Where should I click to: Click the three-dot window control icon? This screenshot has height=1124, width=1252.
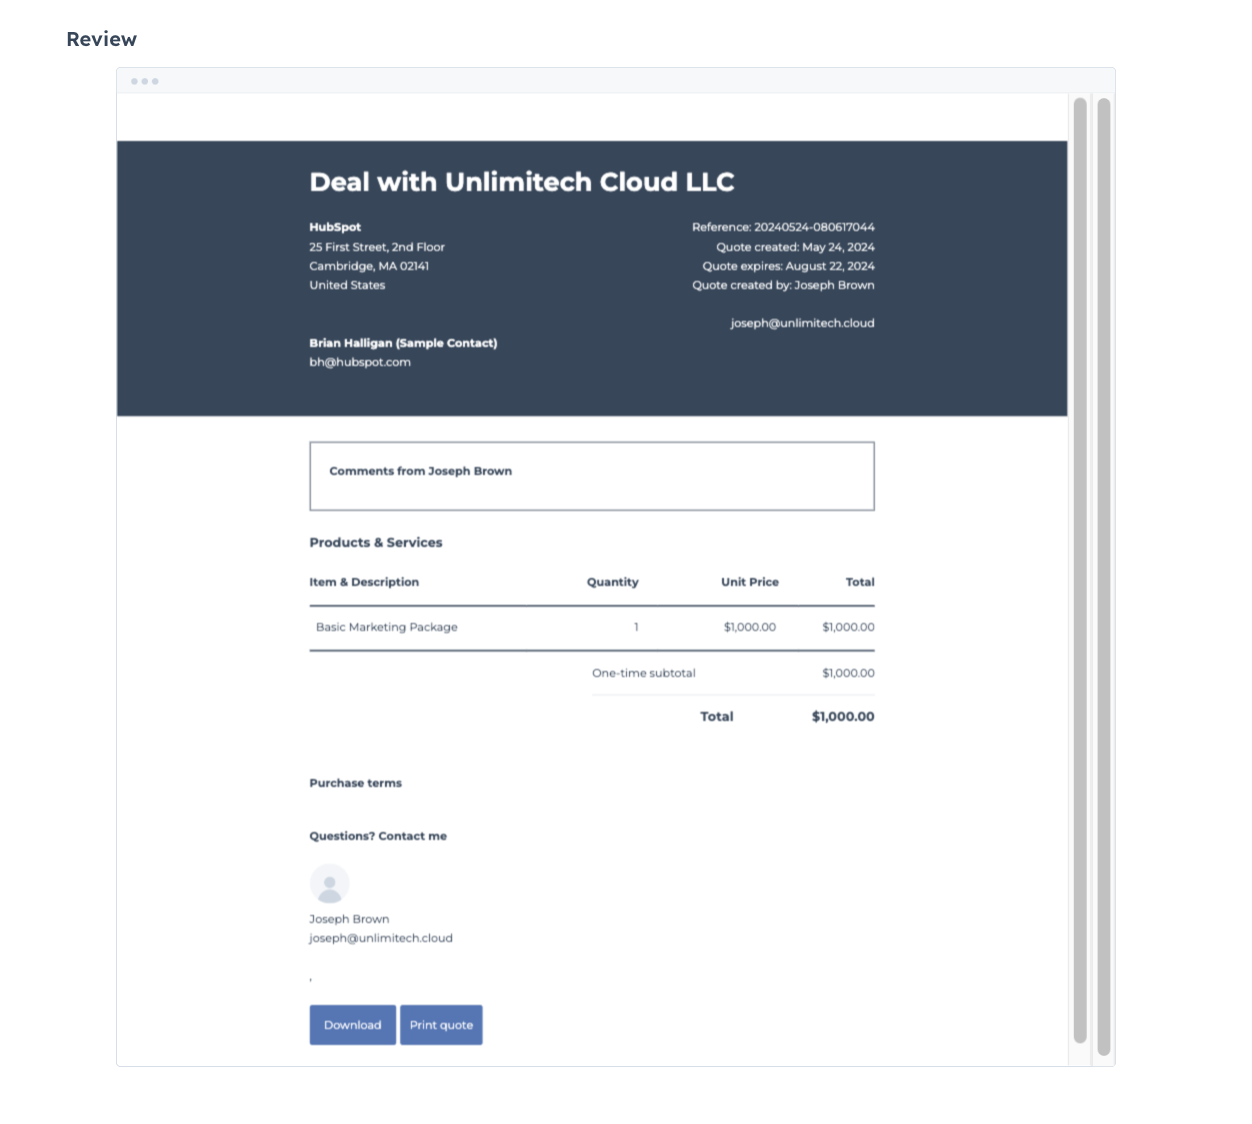point(145,81)
